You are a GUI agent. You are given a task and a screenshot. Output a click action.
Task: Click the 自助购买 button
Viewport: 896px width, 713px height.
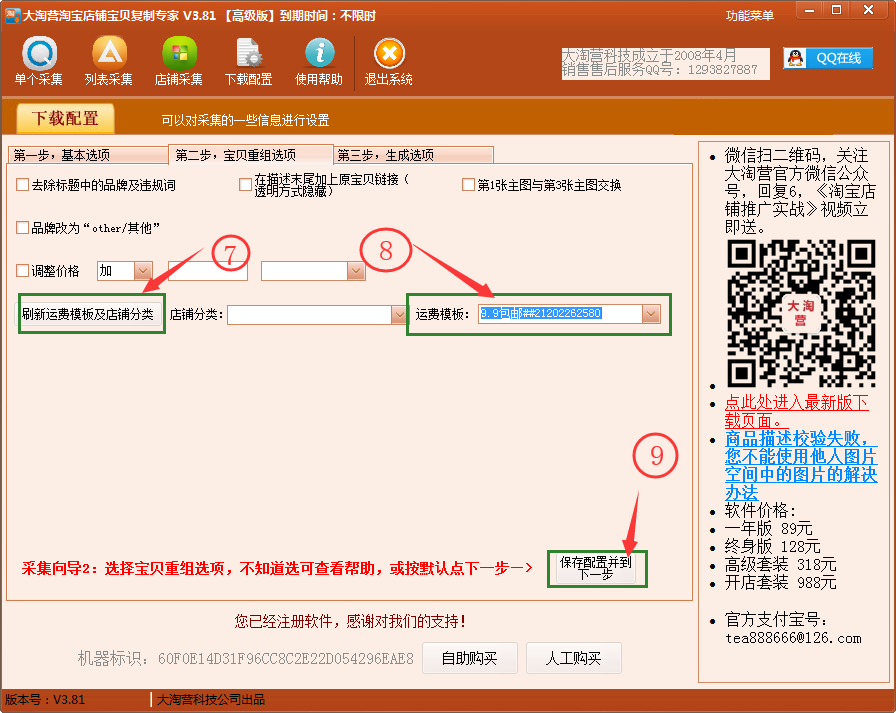pos(470,658)
